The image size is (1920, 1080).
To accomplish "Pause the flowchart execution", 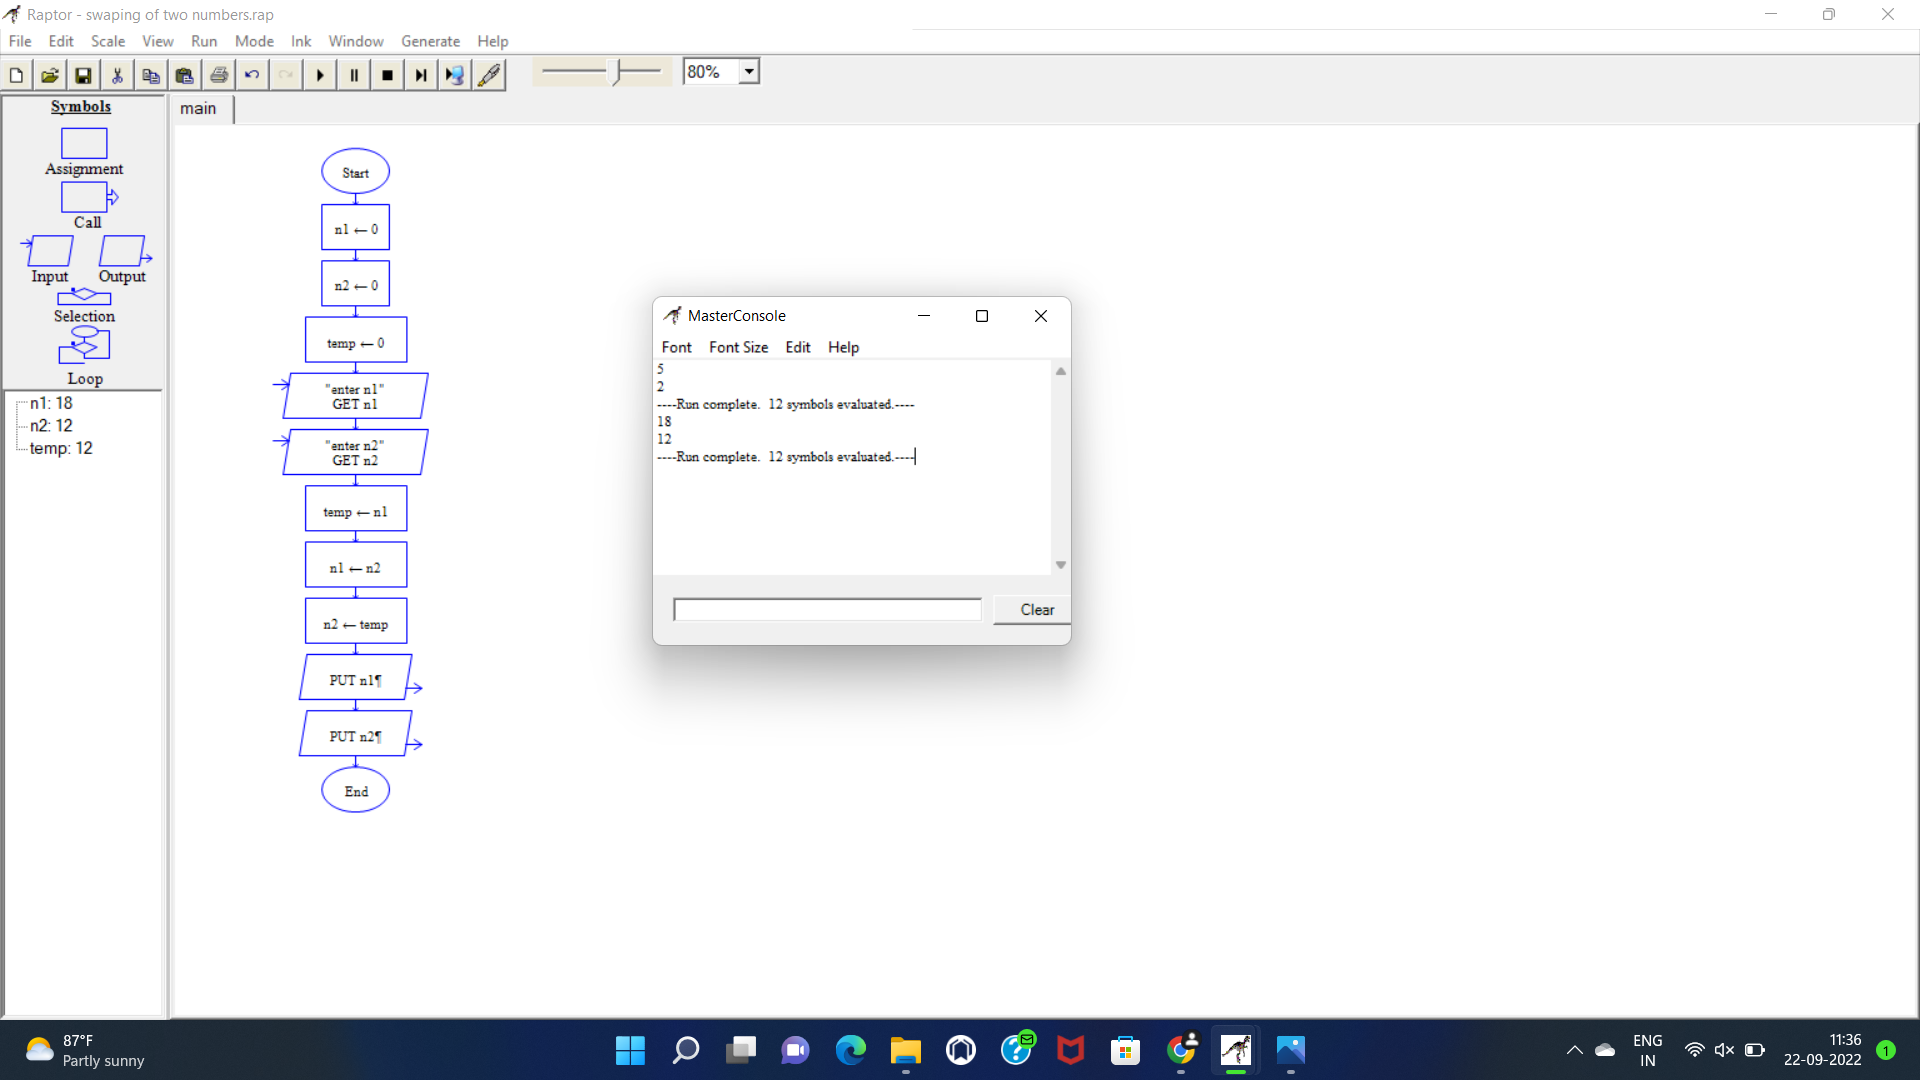I will pyautogui.click(x=353, y=74).
